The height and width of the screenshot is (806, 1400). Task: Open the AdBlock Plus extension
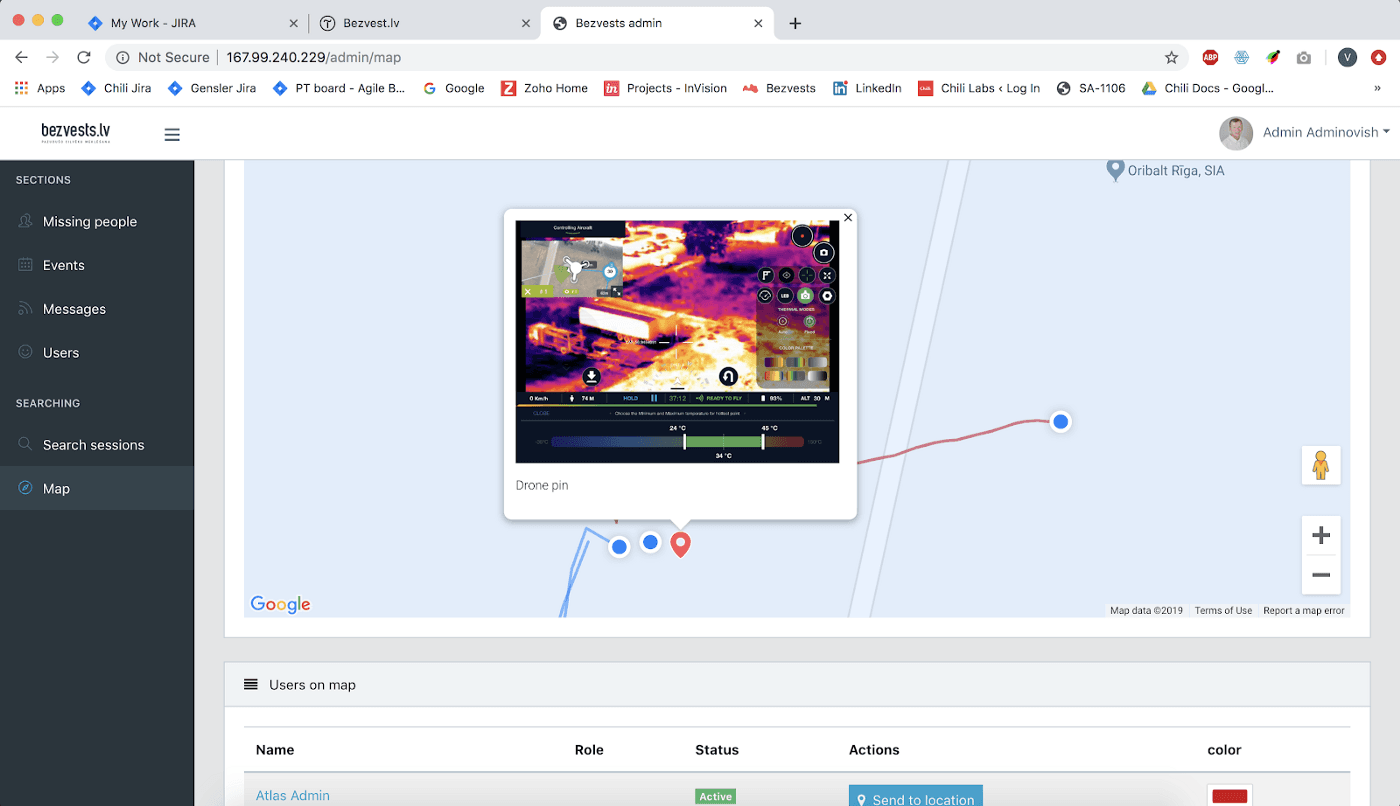pyautogui.click(x=1210, y=57)
